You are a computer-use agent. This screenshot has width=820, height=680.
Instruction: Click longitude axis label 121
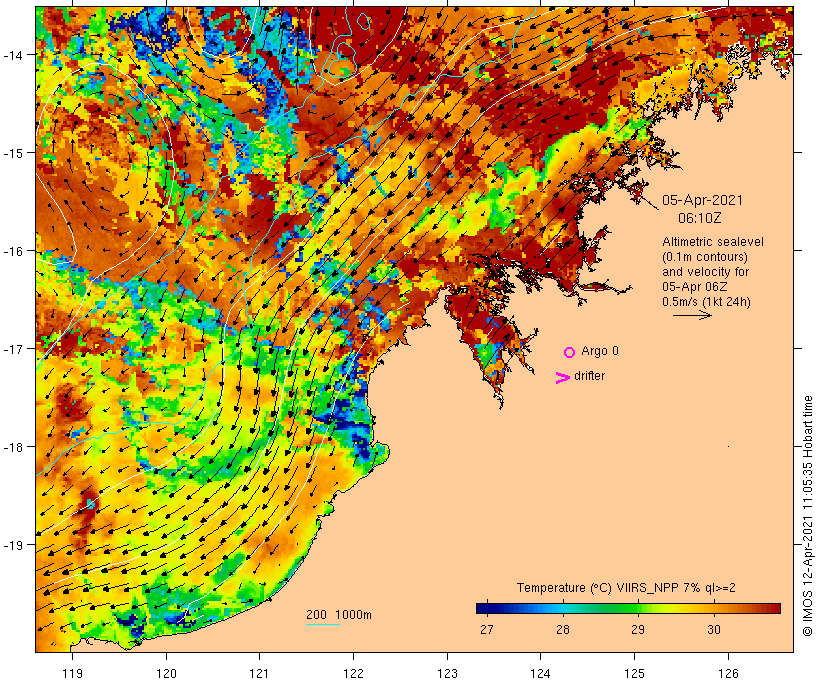(259, 673)
